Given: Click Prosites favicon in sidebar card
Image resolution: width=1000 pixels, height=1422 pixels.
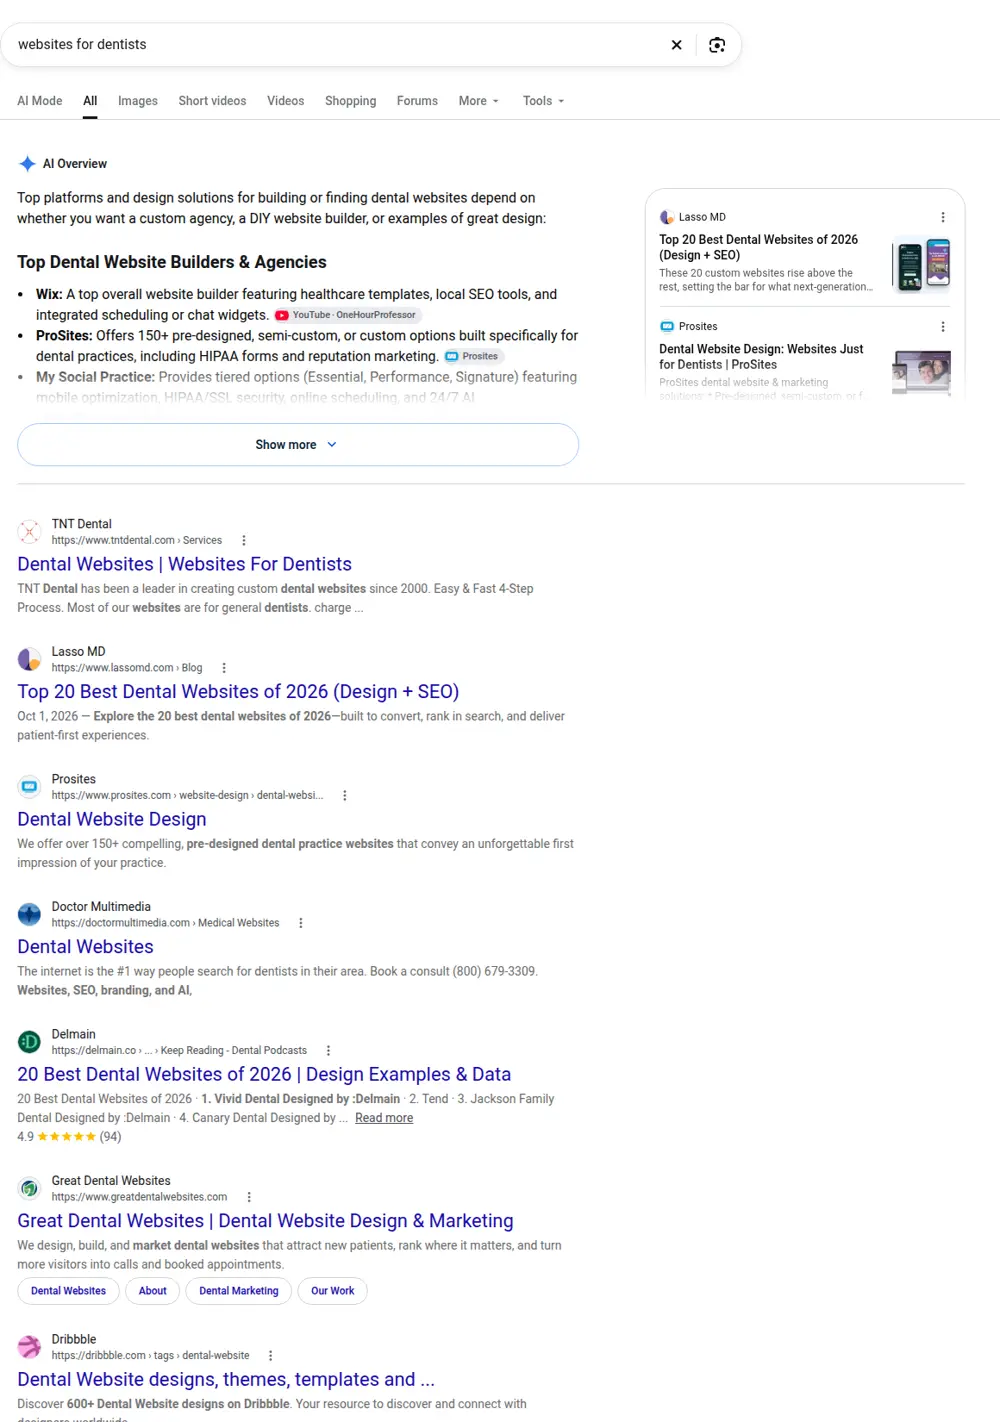Looking at the screenshot, I should (x=667, y=327).
